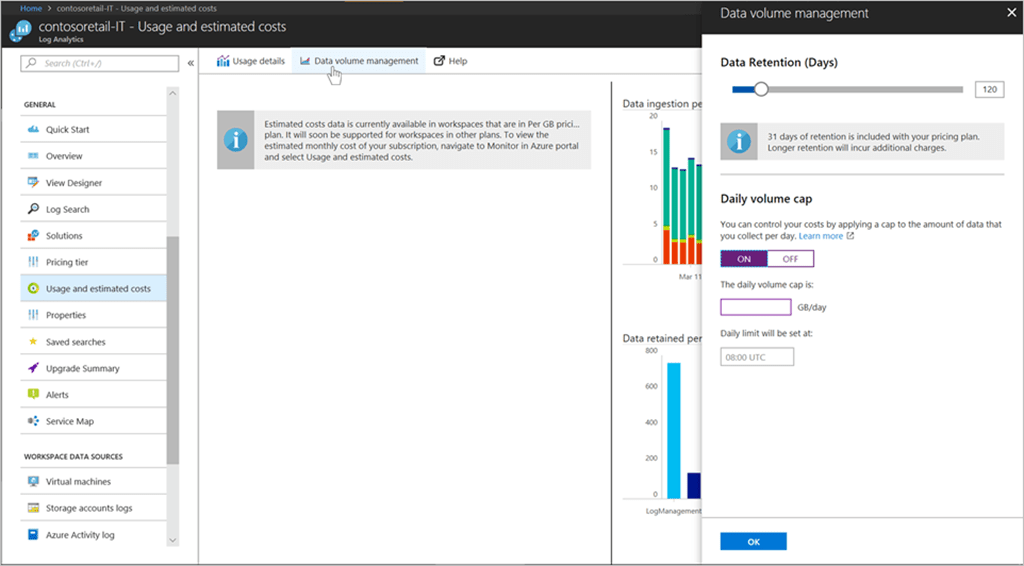1024x566 pixels.
Task: Click the Upgrade Summary rocket icon
Action: (x=33, y=368)
